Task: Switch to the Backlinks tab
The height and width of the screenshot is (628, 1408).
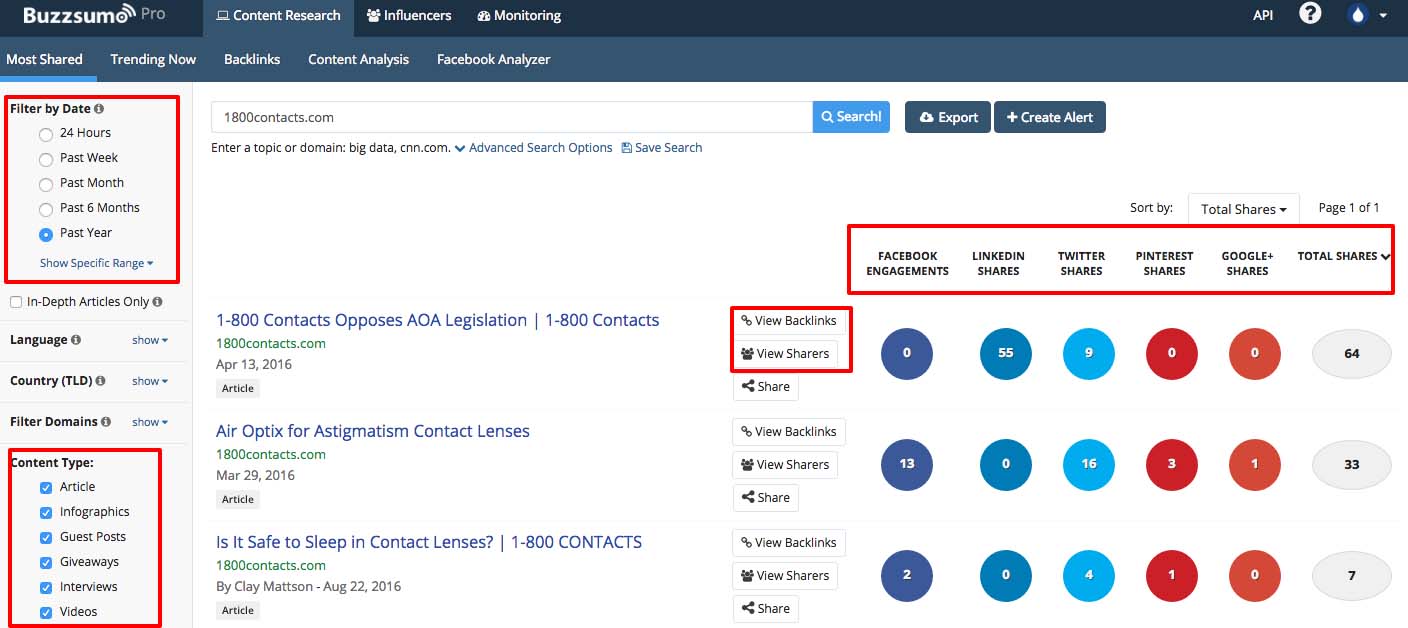Action: (x=252, y=59)
